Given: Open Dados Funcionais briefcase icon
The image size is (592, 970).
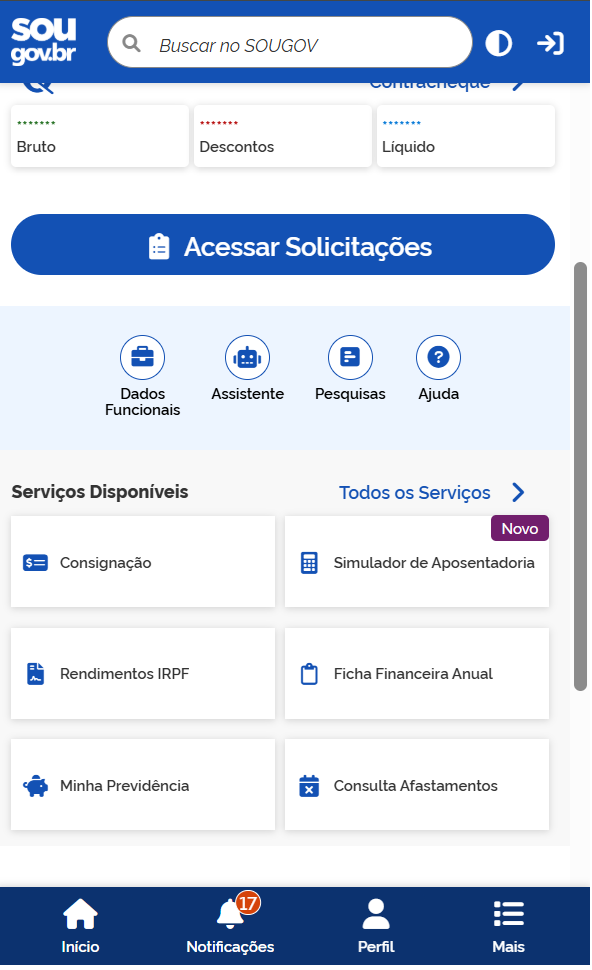Looking at the screenshot, I should [142, 358].
